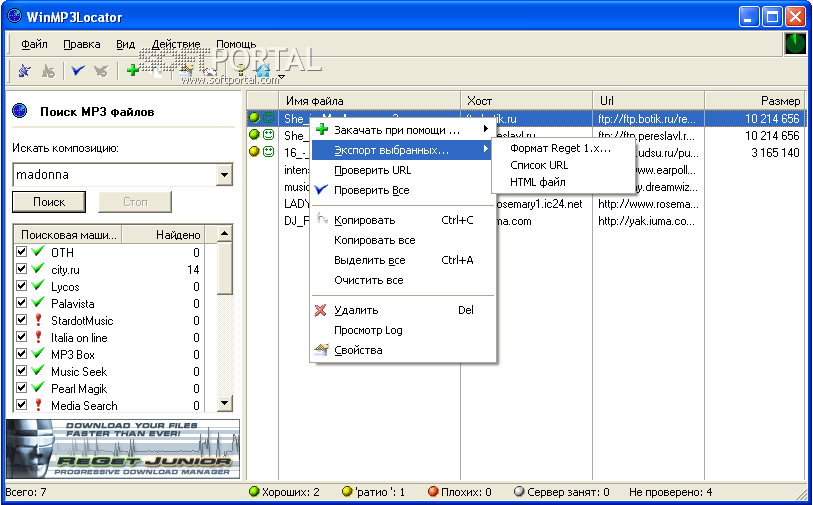
Task: Toggle the MP3 Box checkbox
Action: click(x=21, y=354)
